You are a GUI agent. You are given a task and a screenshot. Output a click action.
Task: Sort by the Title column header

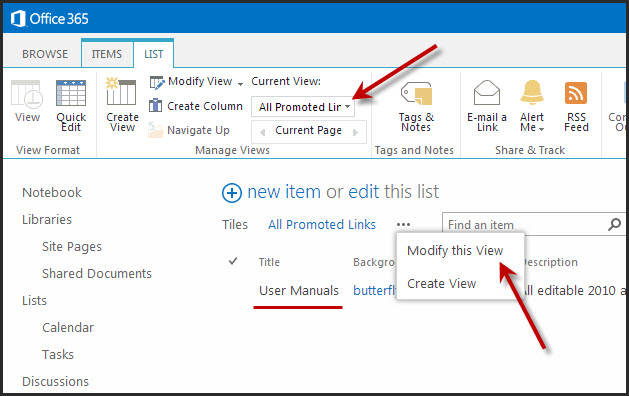pyautogui.click(x=269, y=262)
